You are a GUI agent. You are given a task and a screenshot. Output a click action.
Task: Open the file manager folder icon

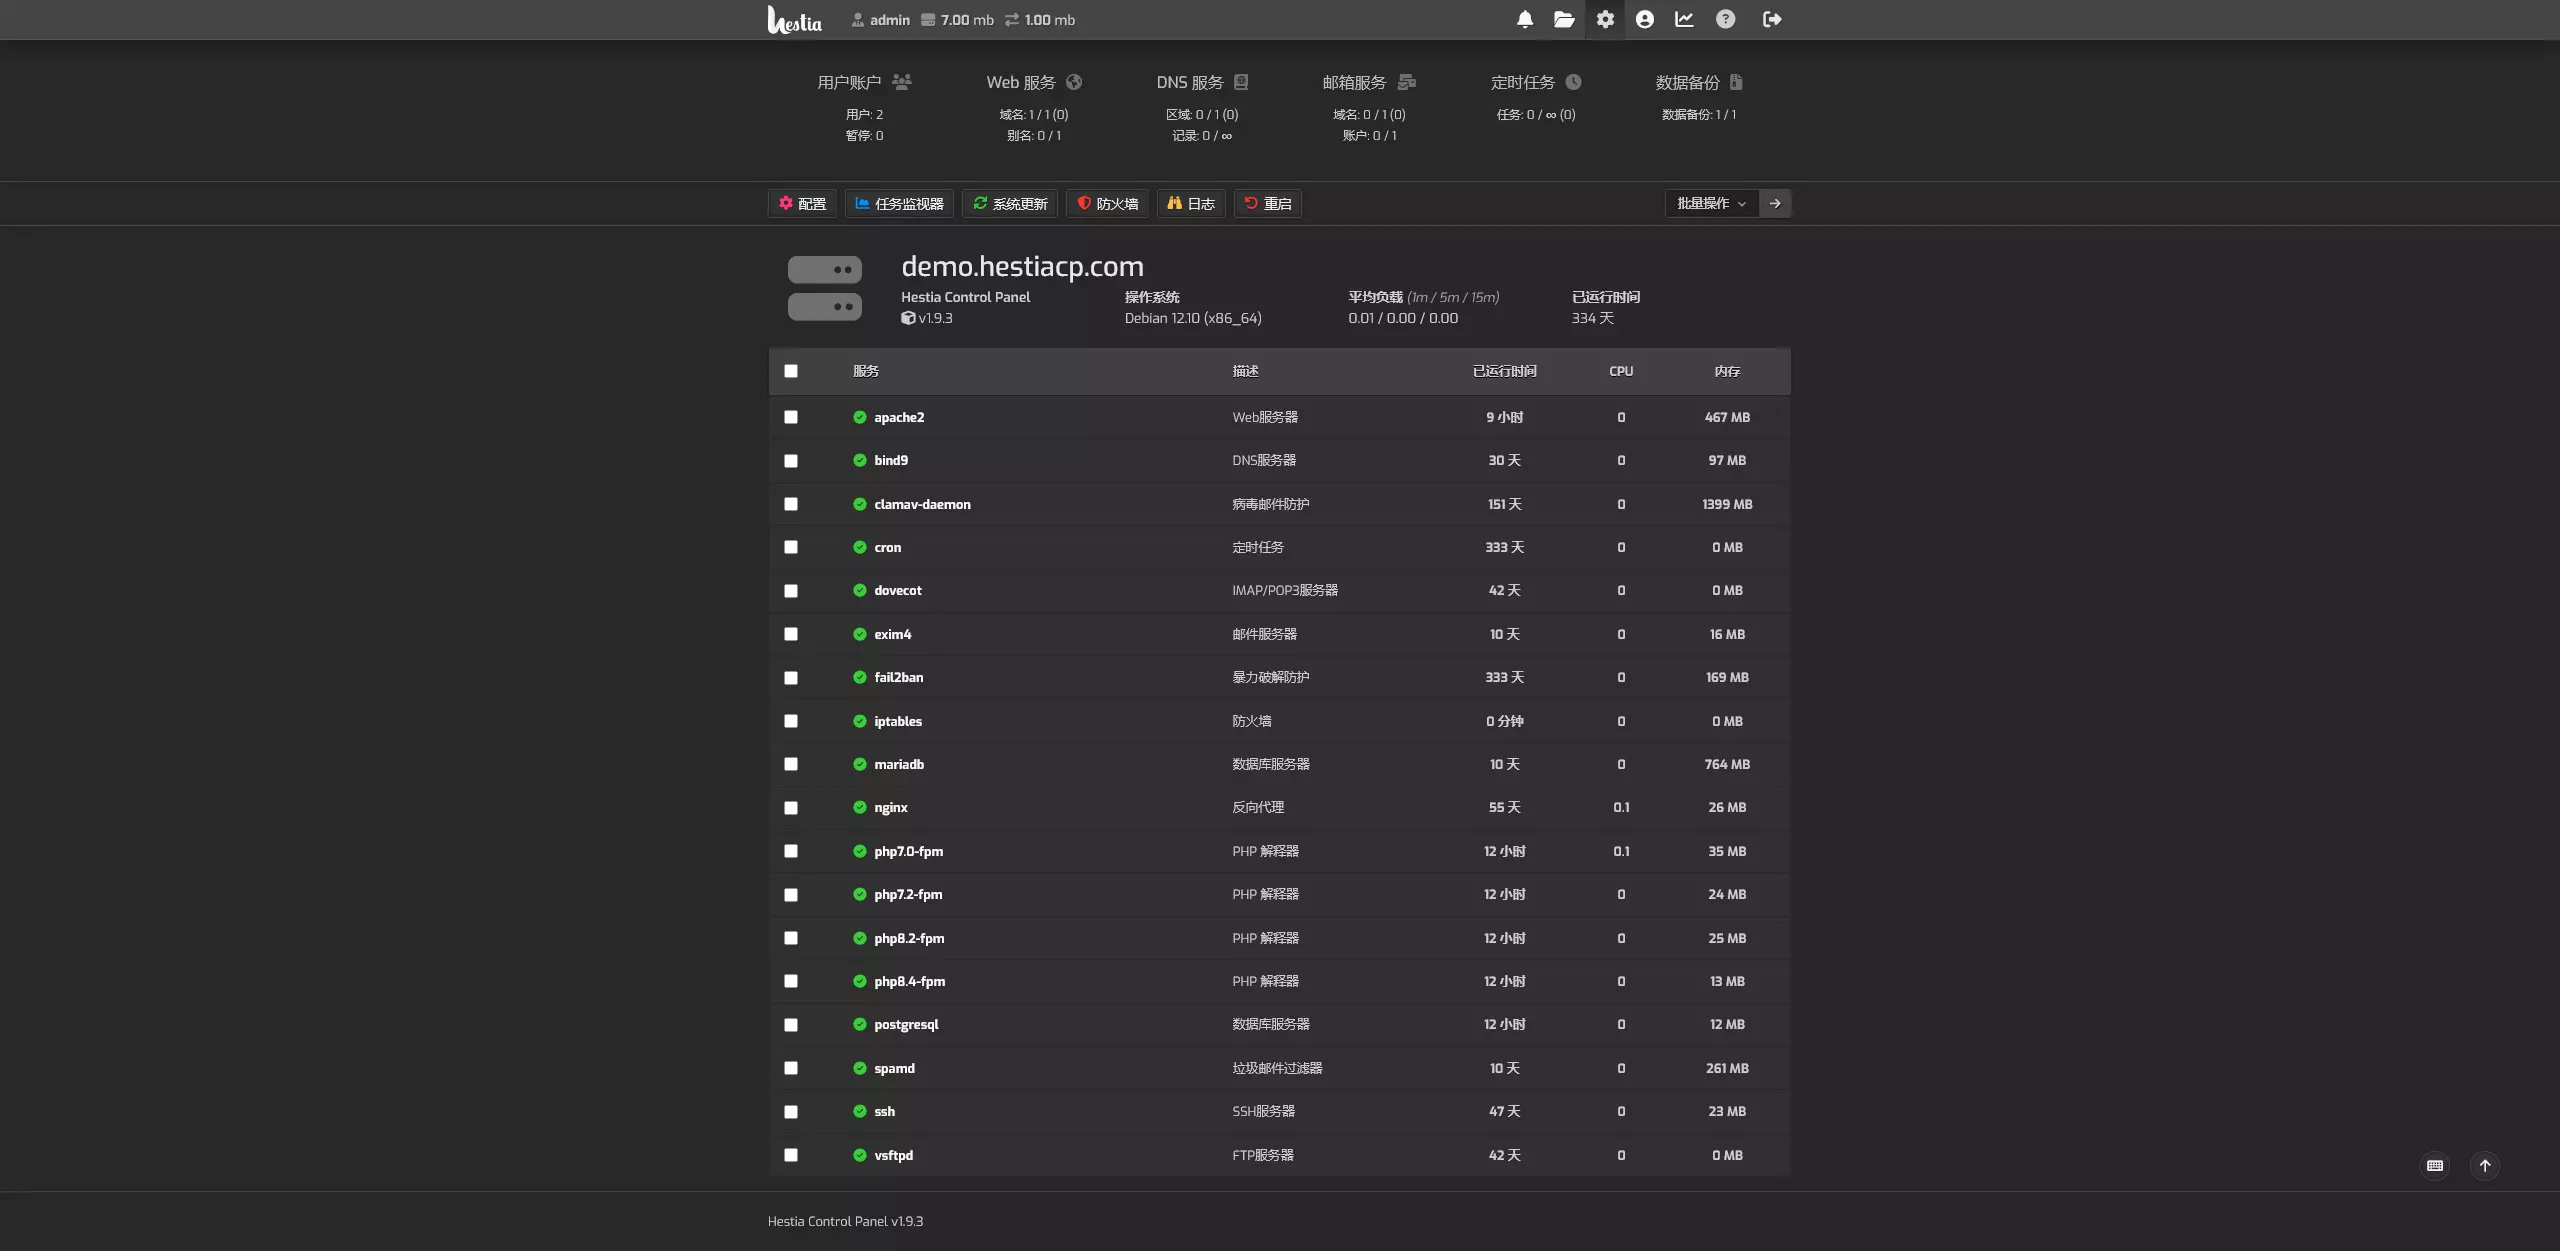(1564, 19)
